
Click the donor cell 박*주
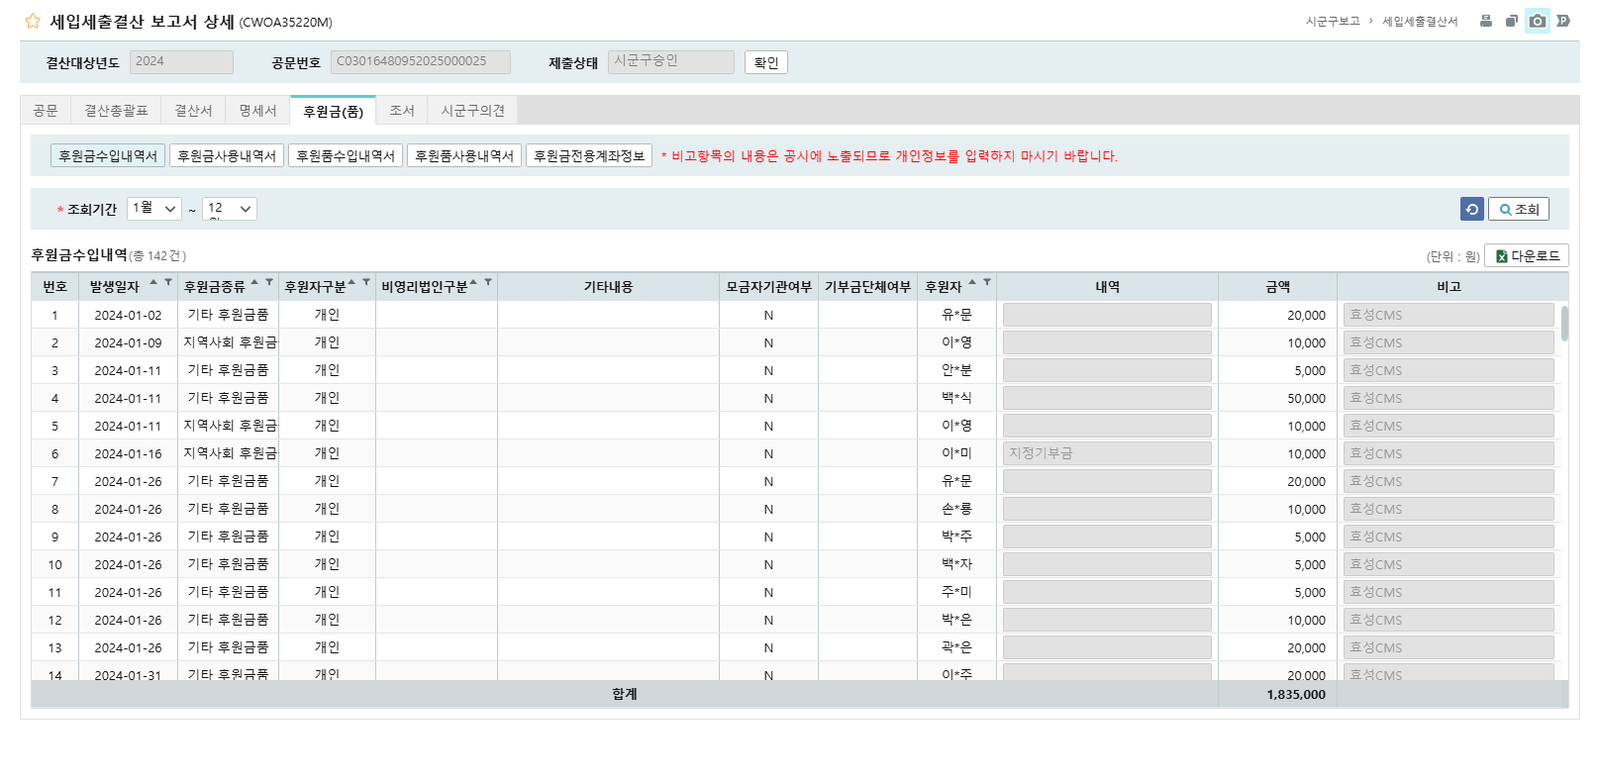pos(956,537)
